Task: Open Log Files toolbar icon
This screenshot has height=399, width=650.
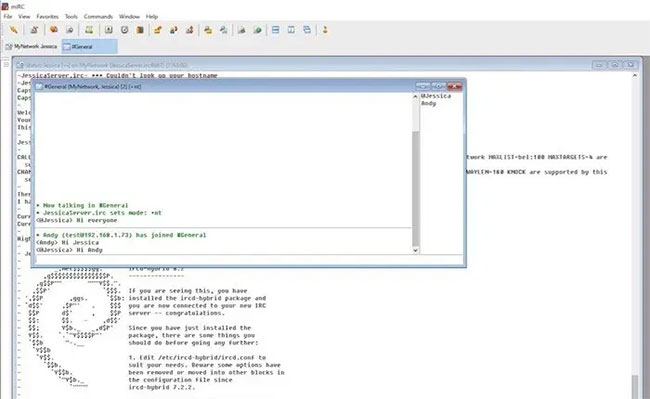Action: point(224,30)
